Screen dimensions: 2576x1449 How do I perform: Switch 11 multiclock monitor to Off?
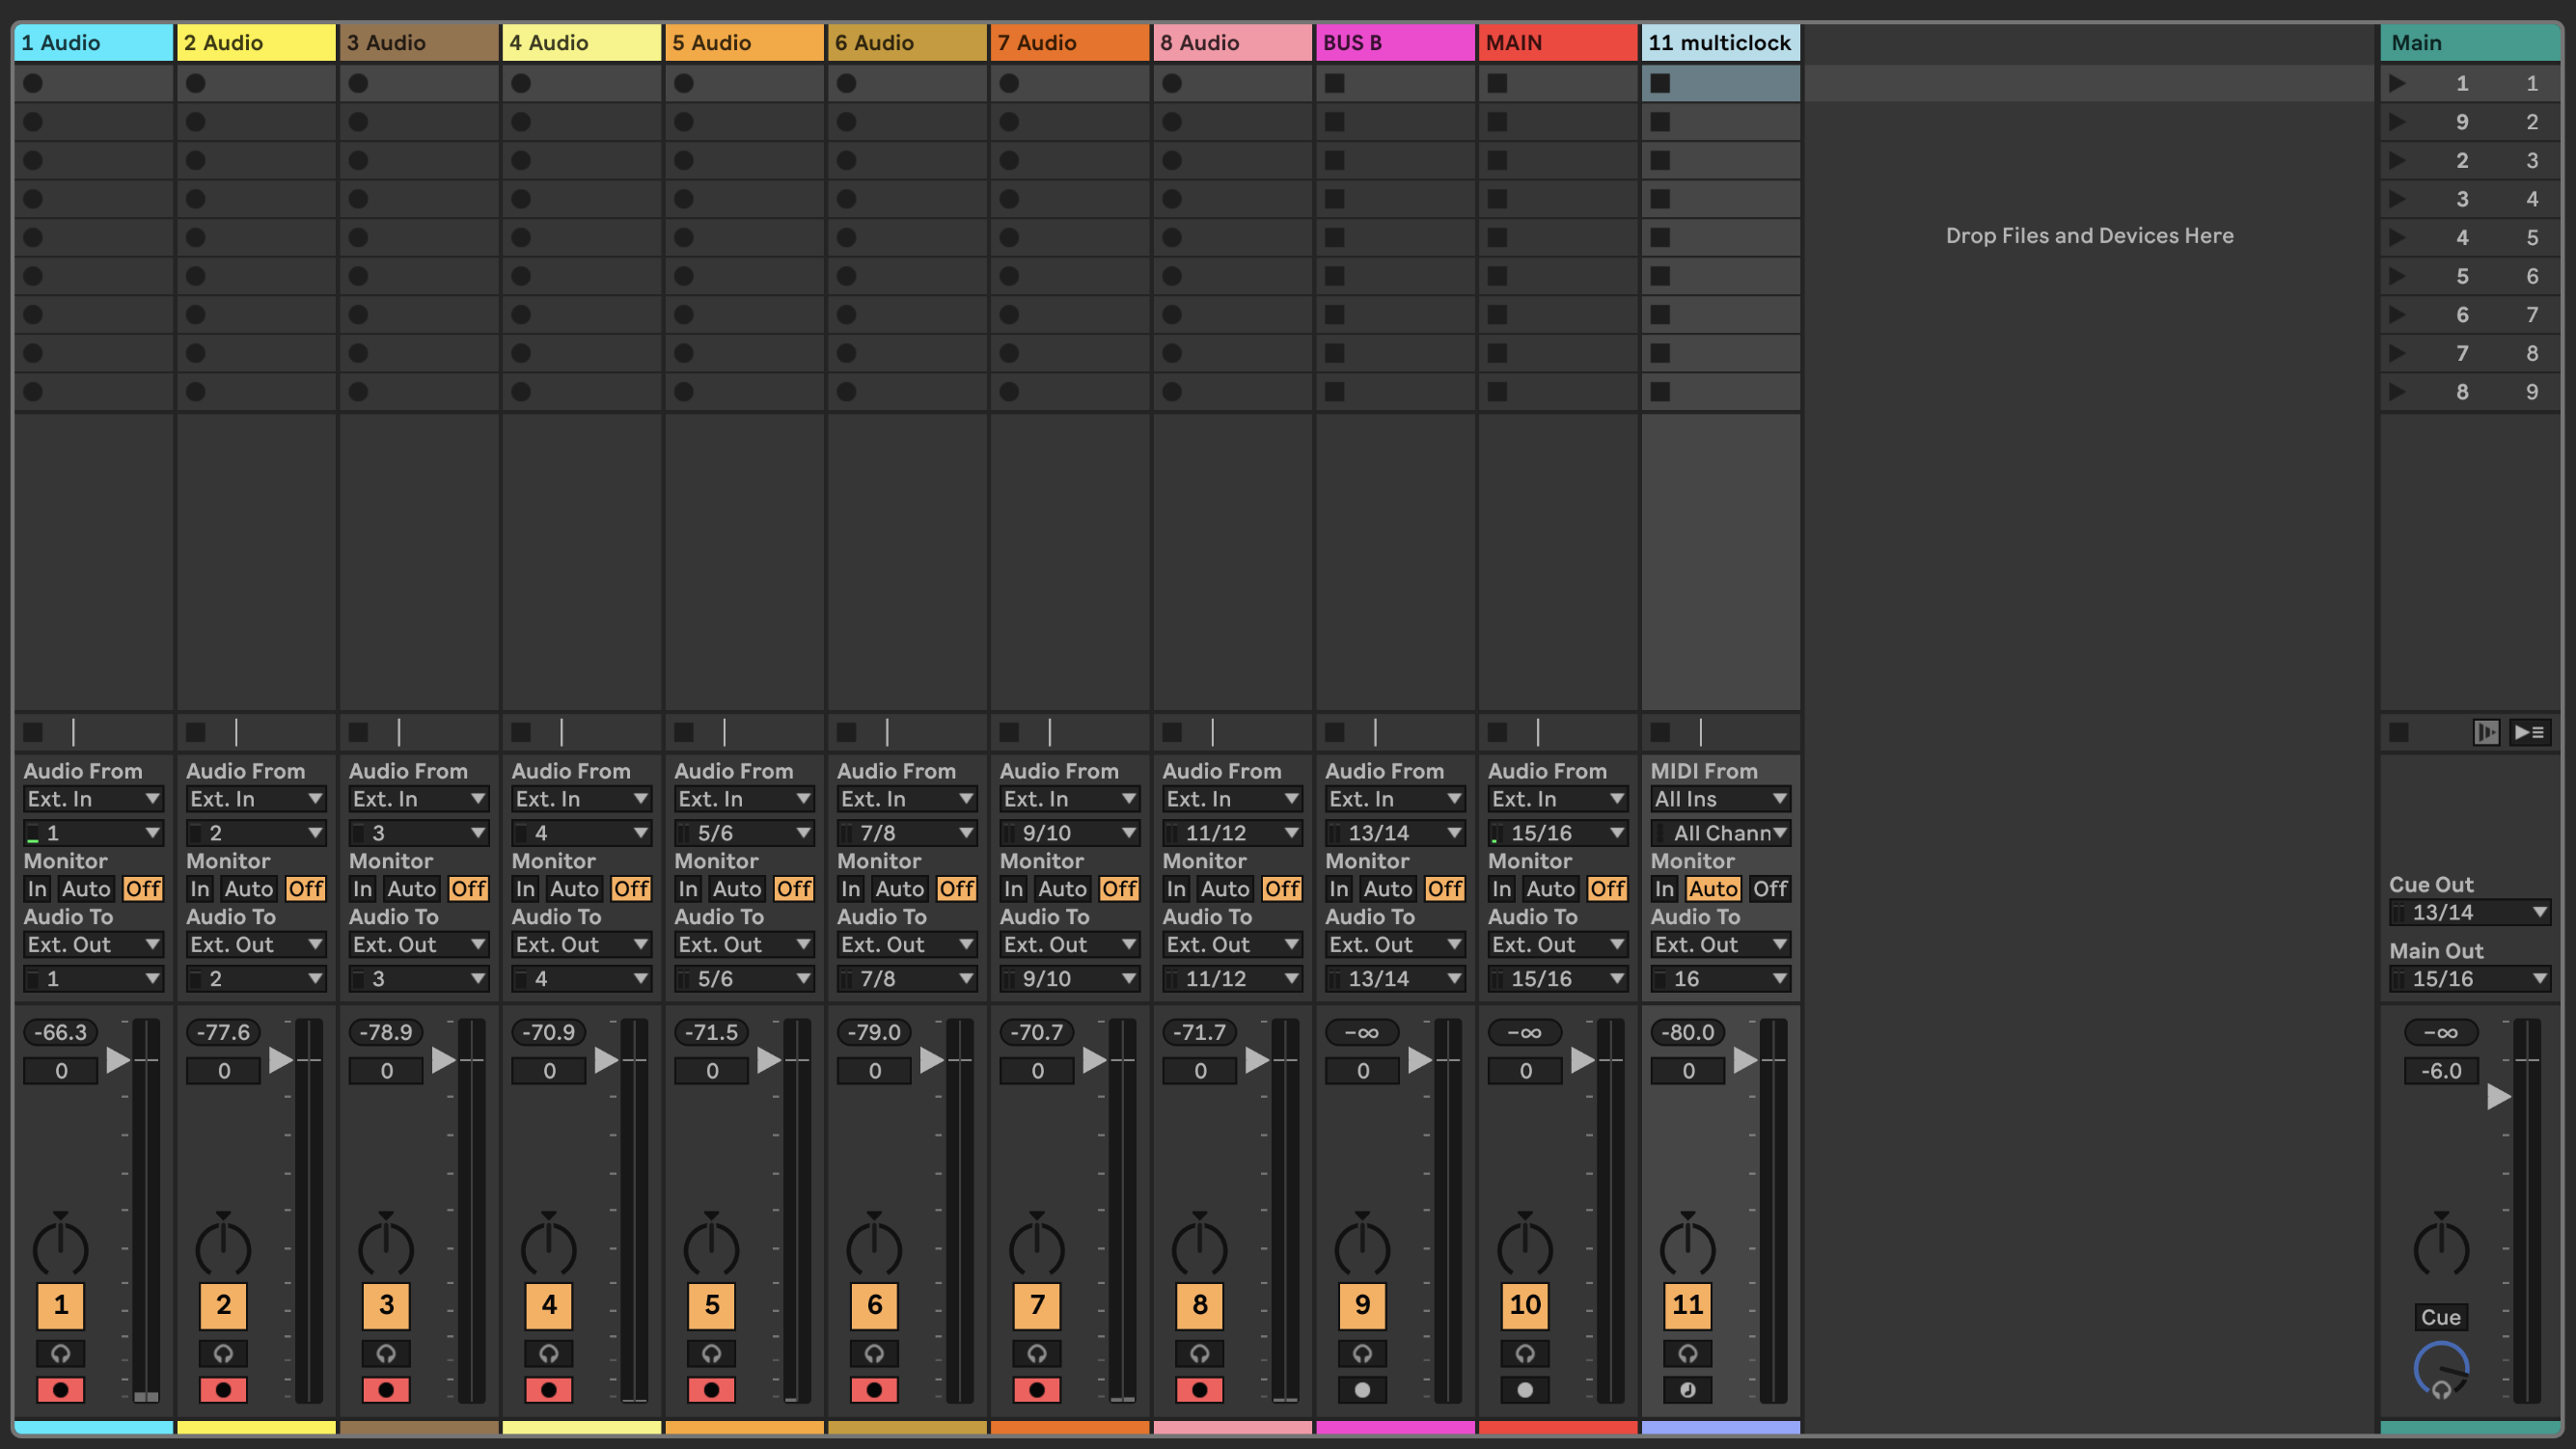pyautogui.click(x=1769, y=888)
